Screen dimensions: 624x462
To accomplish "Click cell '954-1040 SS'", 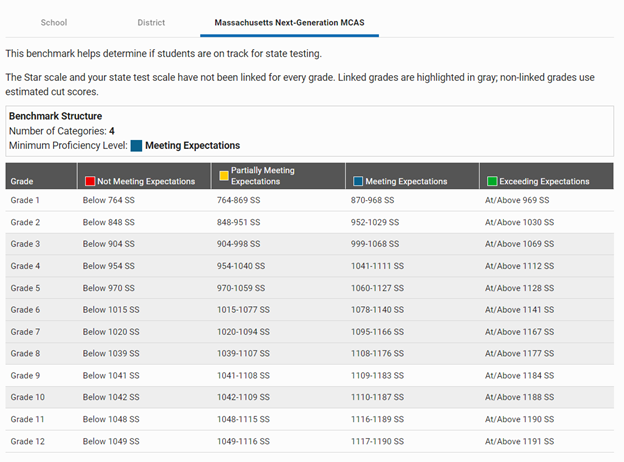I will coord(241,266).
